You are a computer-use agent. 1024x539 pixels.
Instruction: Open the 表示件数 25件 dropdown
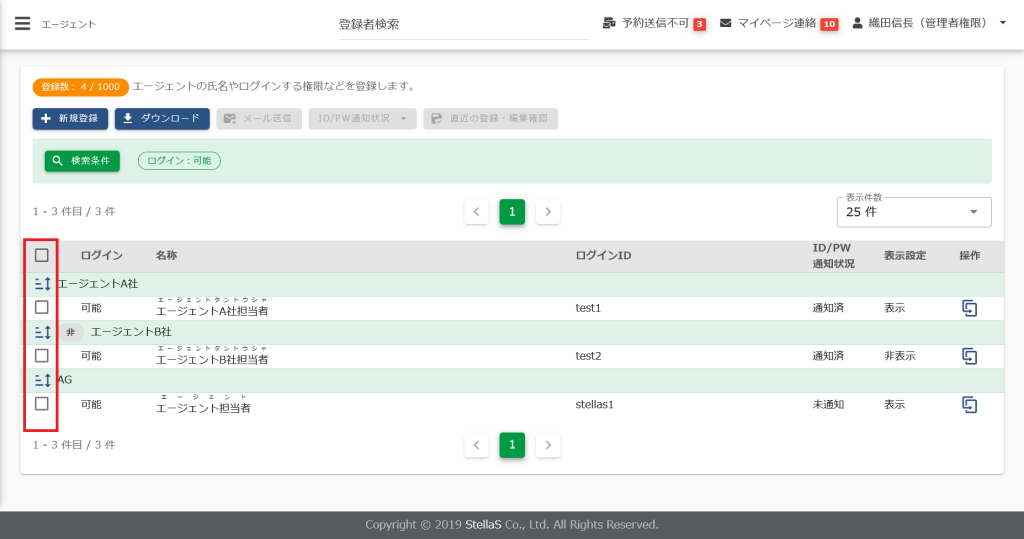point(913,212)
